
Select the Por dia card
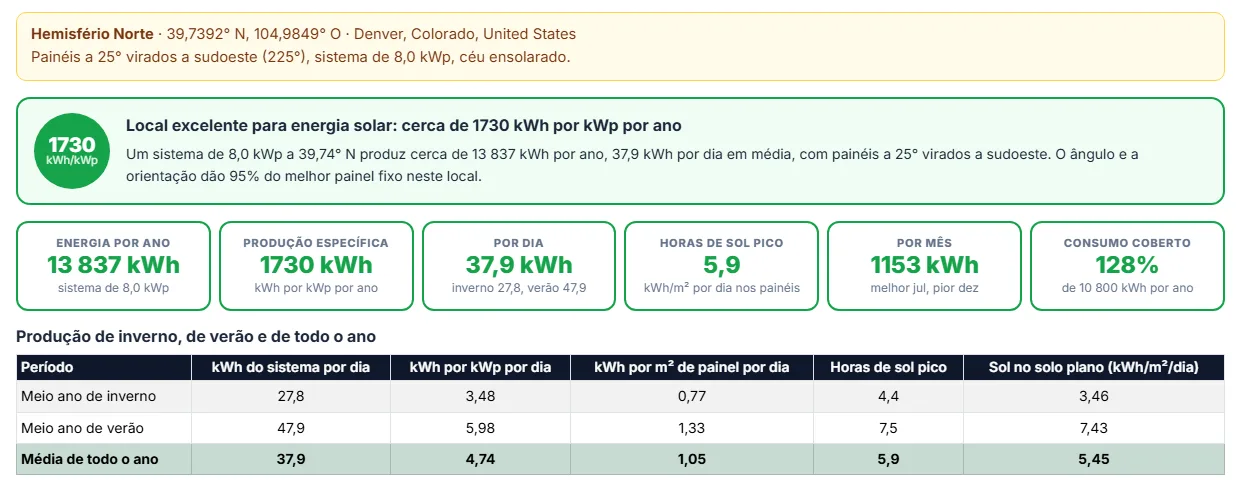(x=519, y=266)
